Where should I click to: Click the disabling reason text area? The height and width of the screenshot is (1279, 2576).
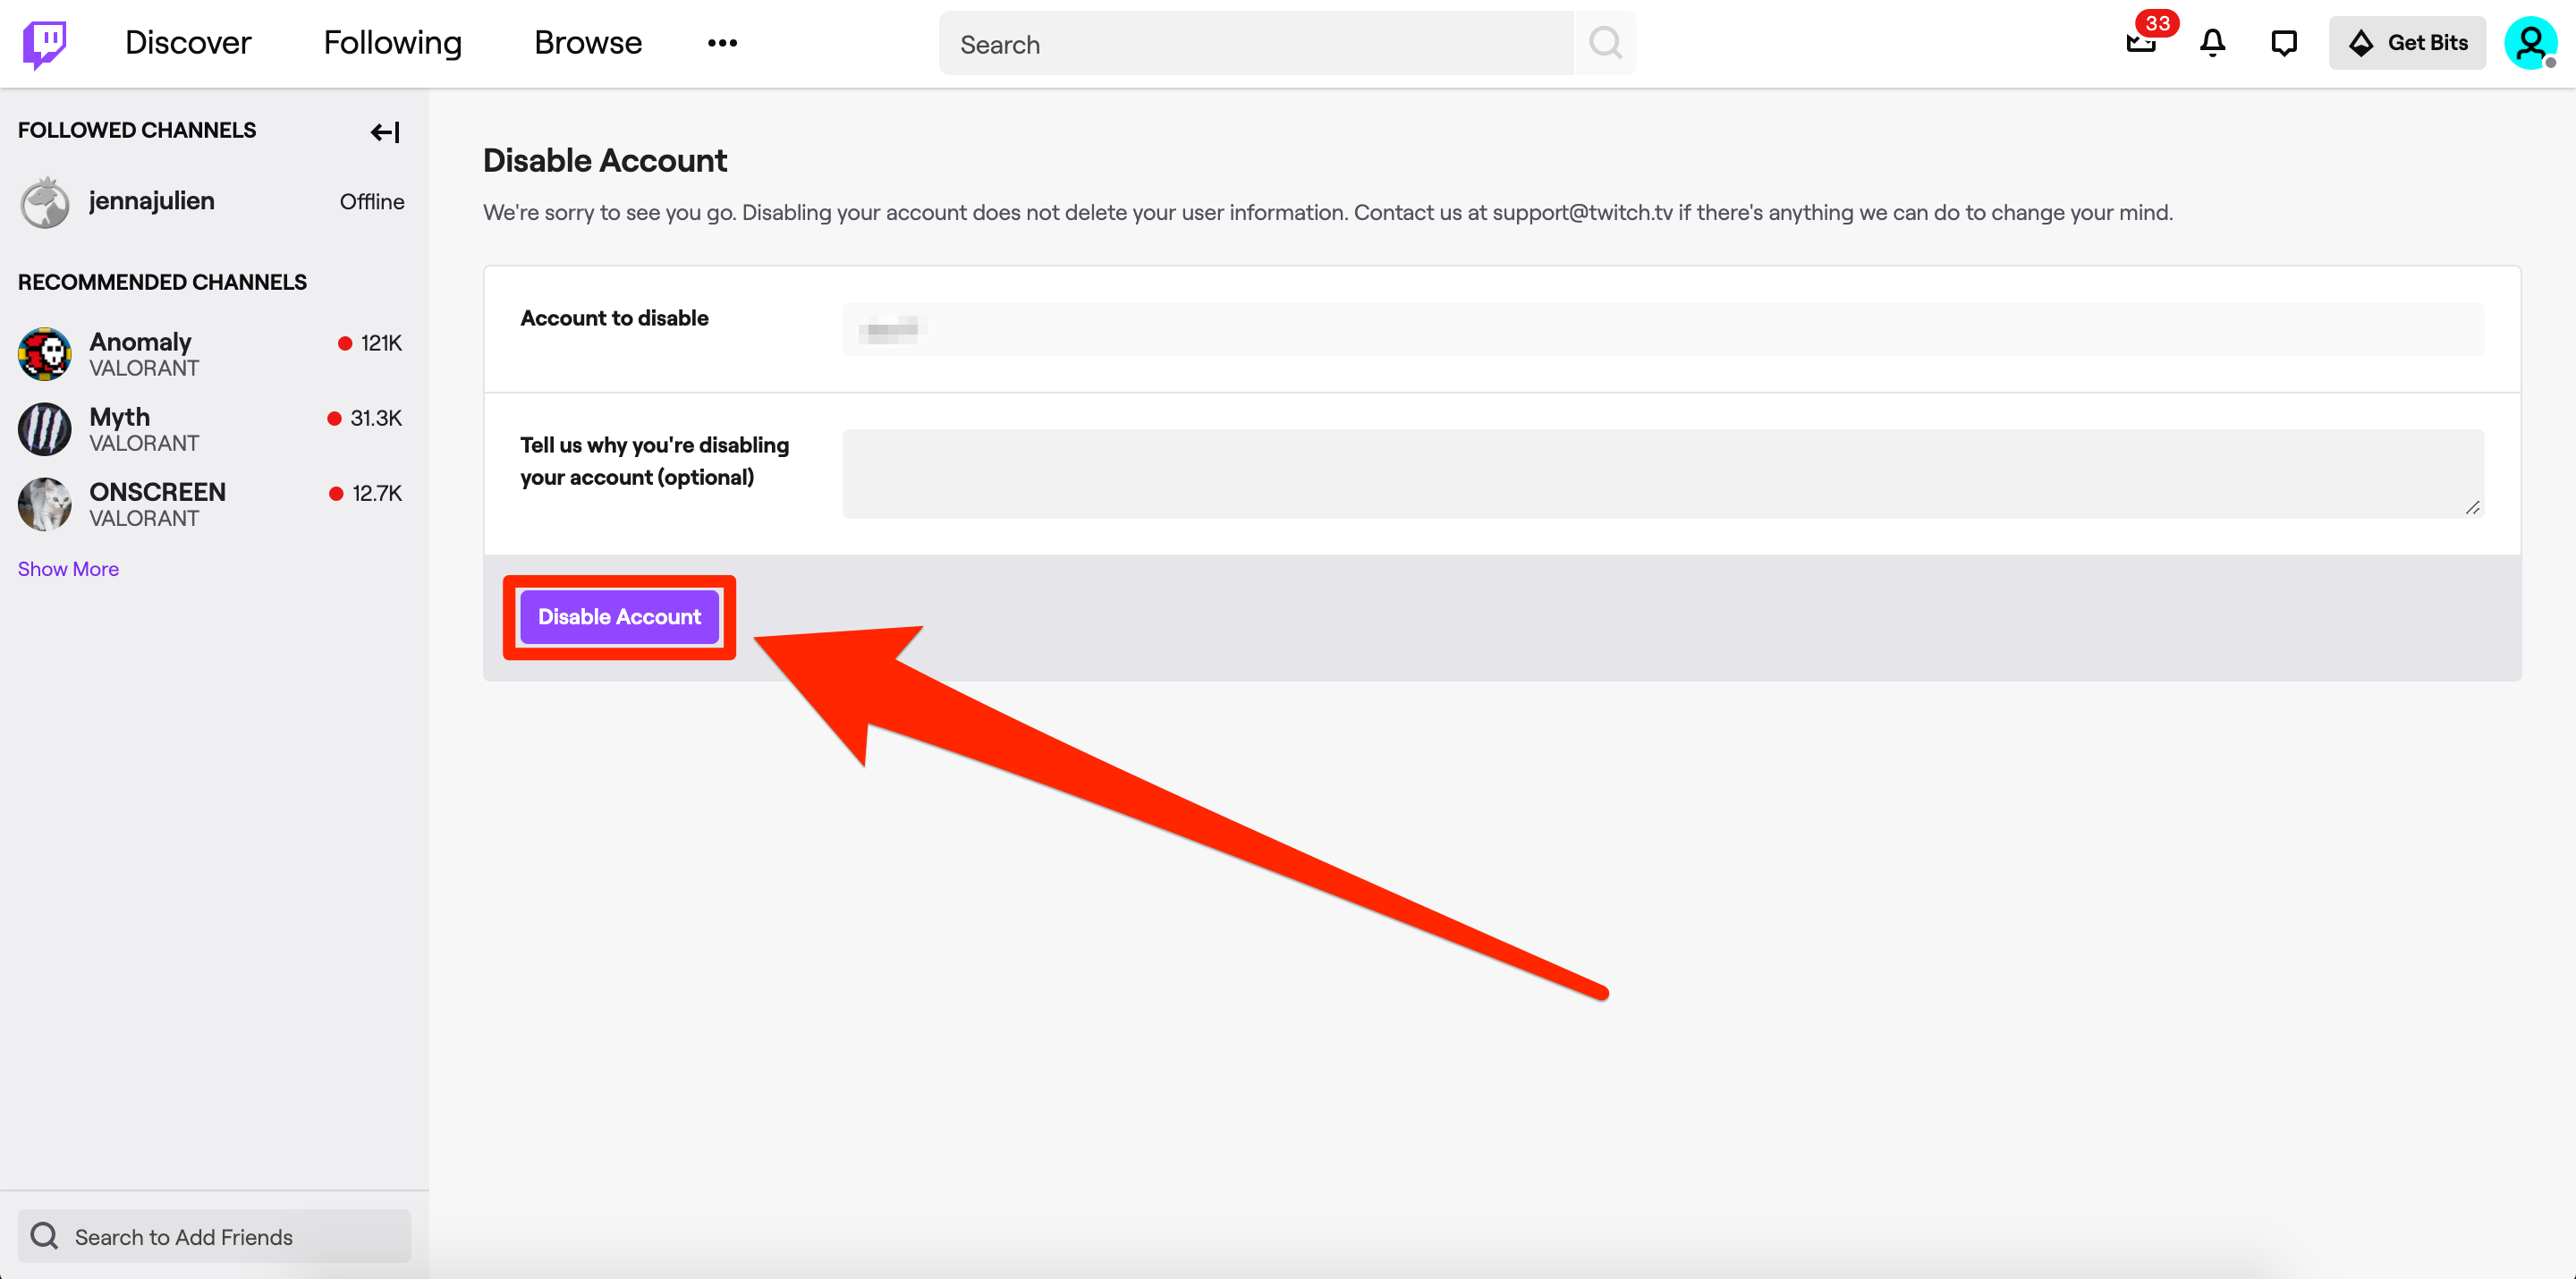tap(1663, 474)
